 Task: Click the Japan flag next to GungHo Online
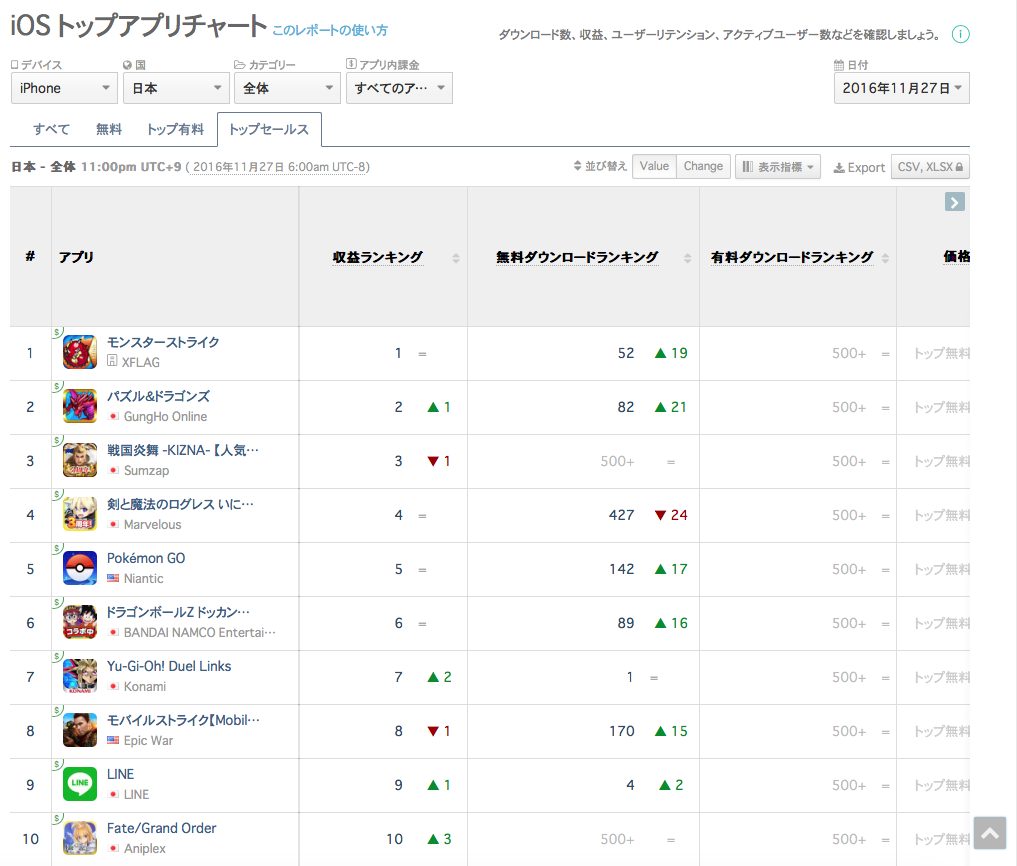pyautogui.click(x=114, y=416)
